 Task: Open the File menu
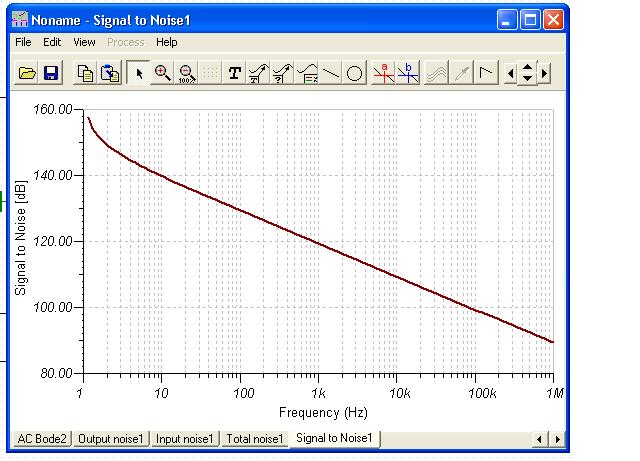(x=23, y=42)
